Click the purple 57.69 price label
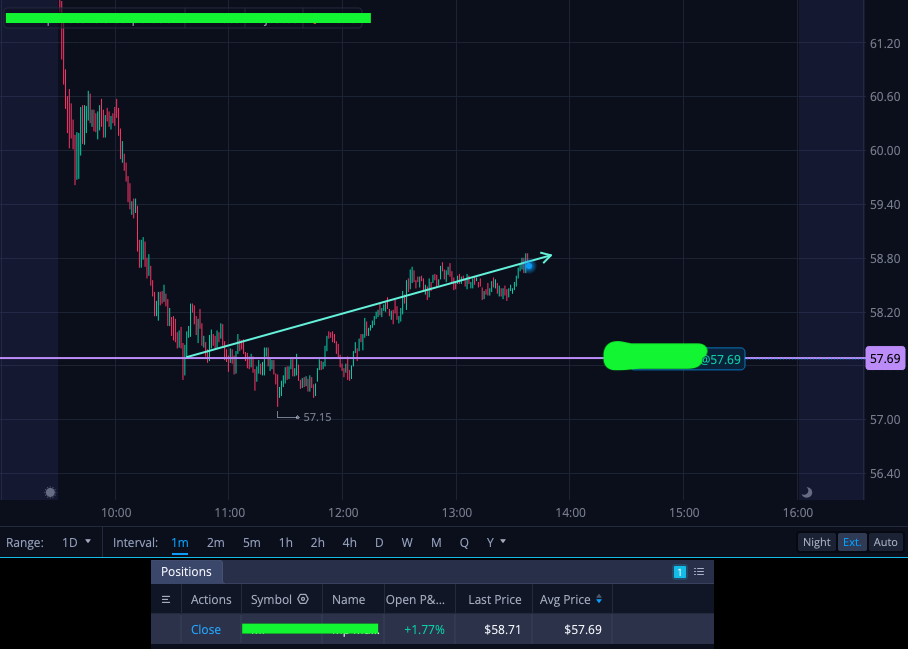Viewport: 908px width, 649px height. pyautogui.click(x=885, y=358)
